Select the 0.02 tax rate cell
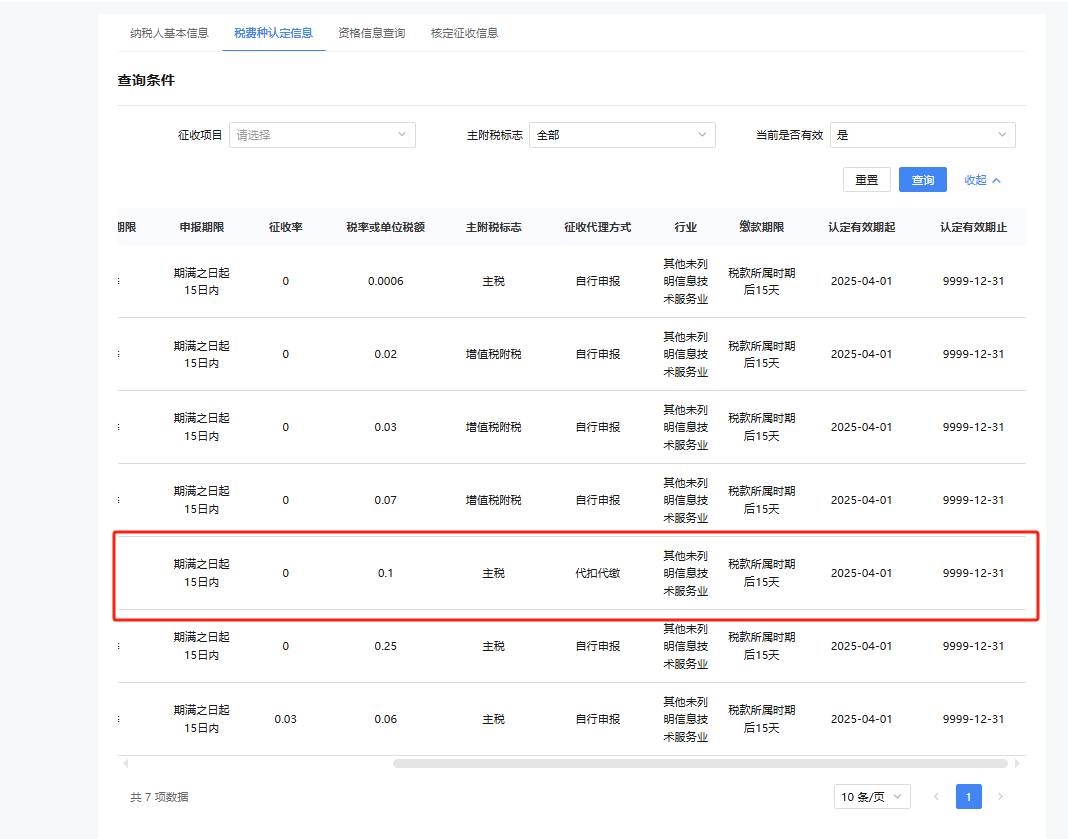The image size is (1068, 839). coord(386,354)
